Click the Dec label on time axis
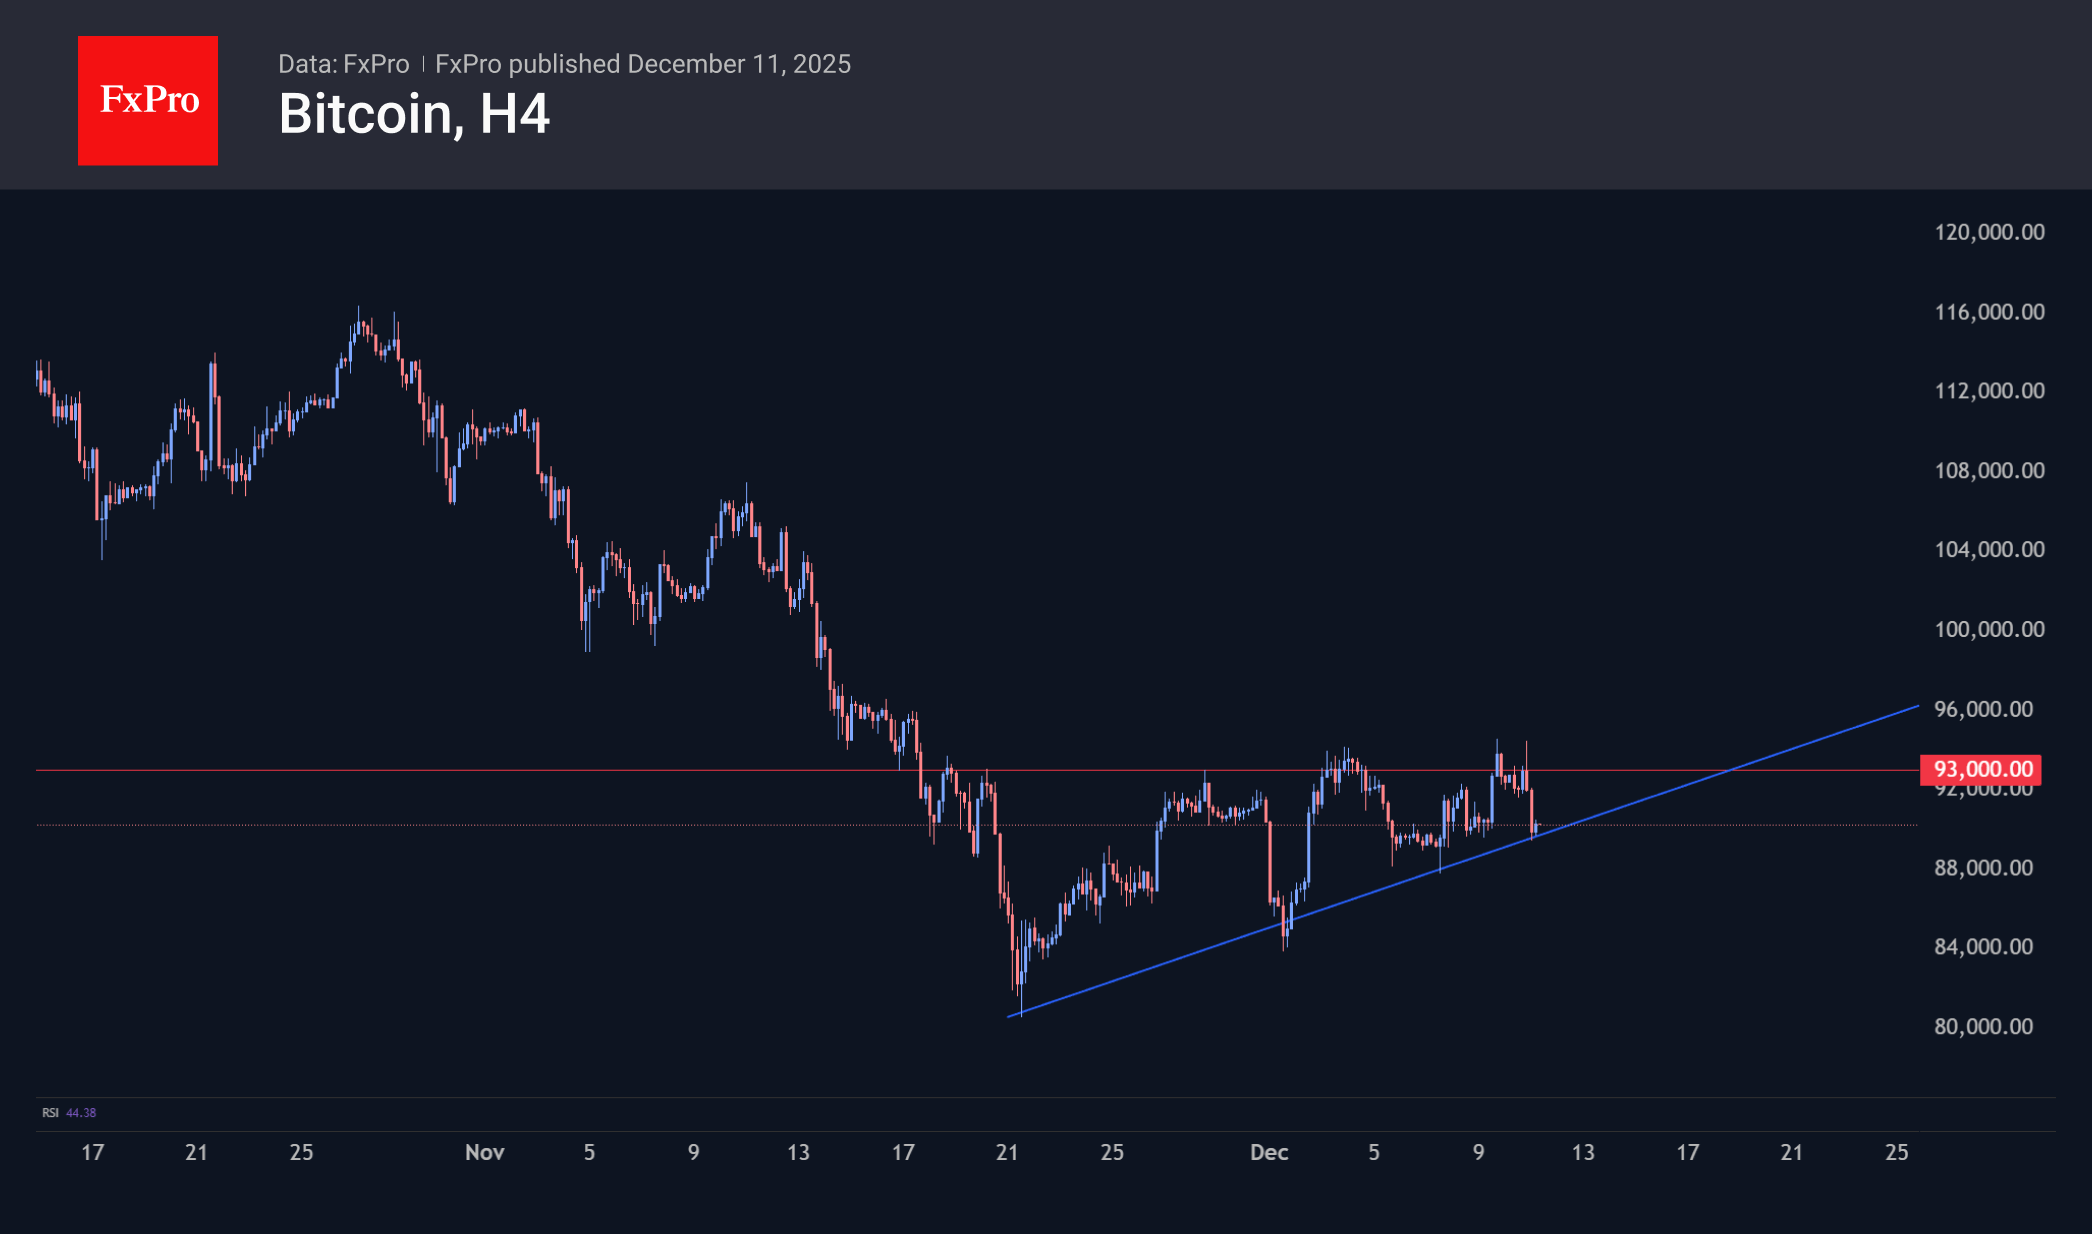Screen dimensions: 2092x1234 pyautogui.click(x=1268, y=1152)
